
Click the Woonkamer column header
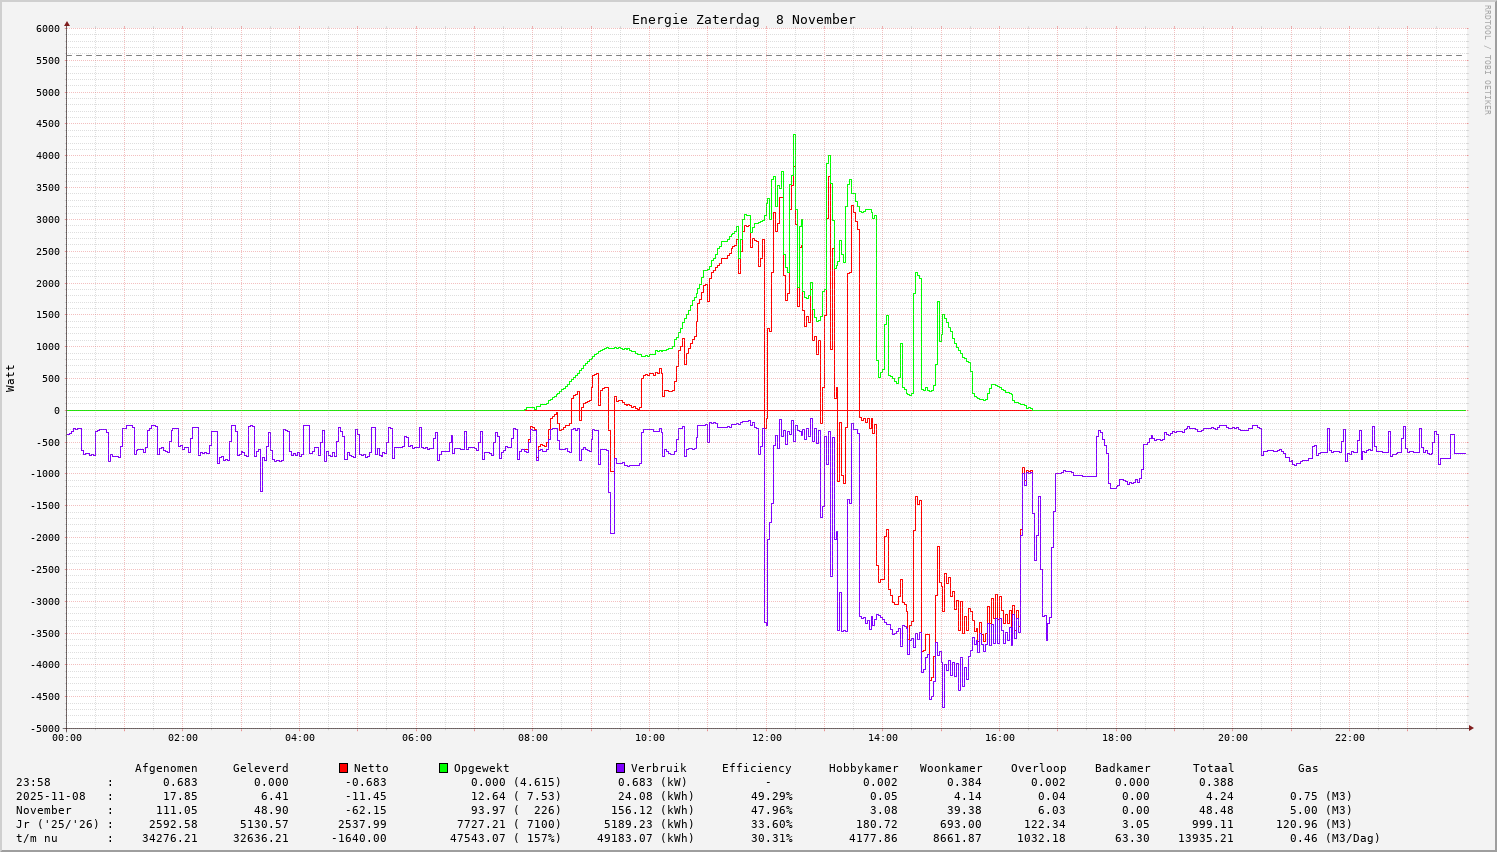950,768
